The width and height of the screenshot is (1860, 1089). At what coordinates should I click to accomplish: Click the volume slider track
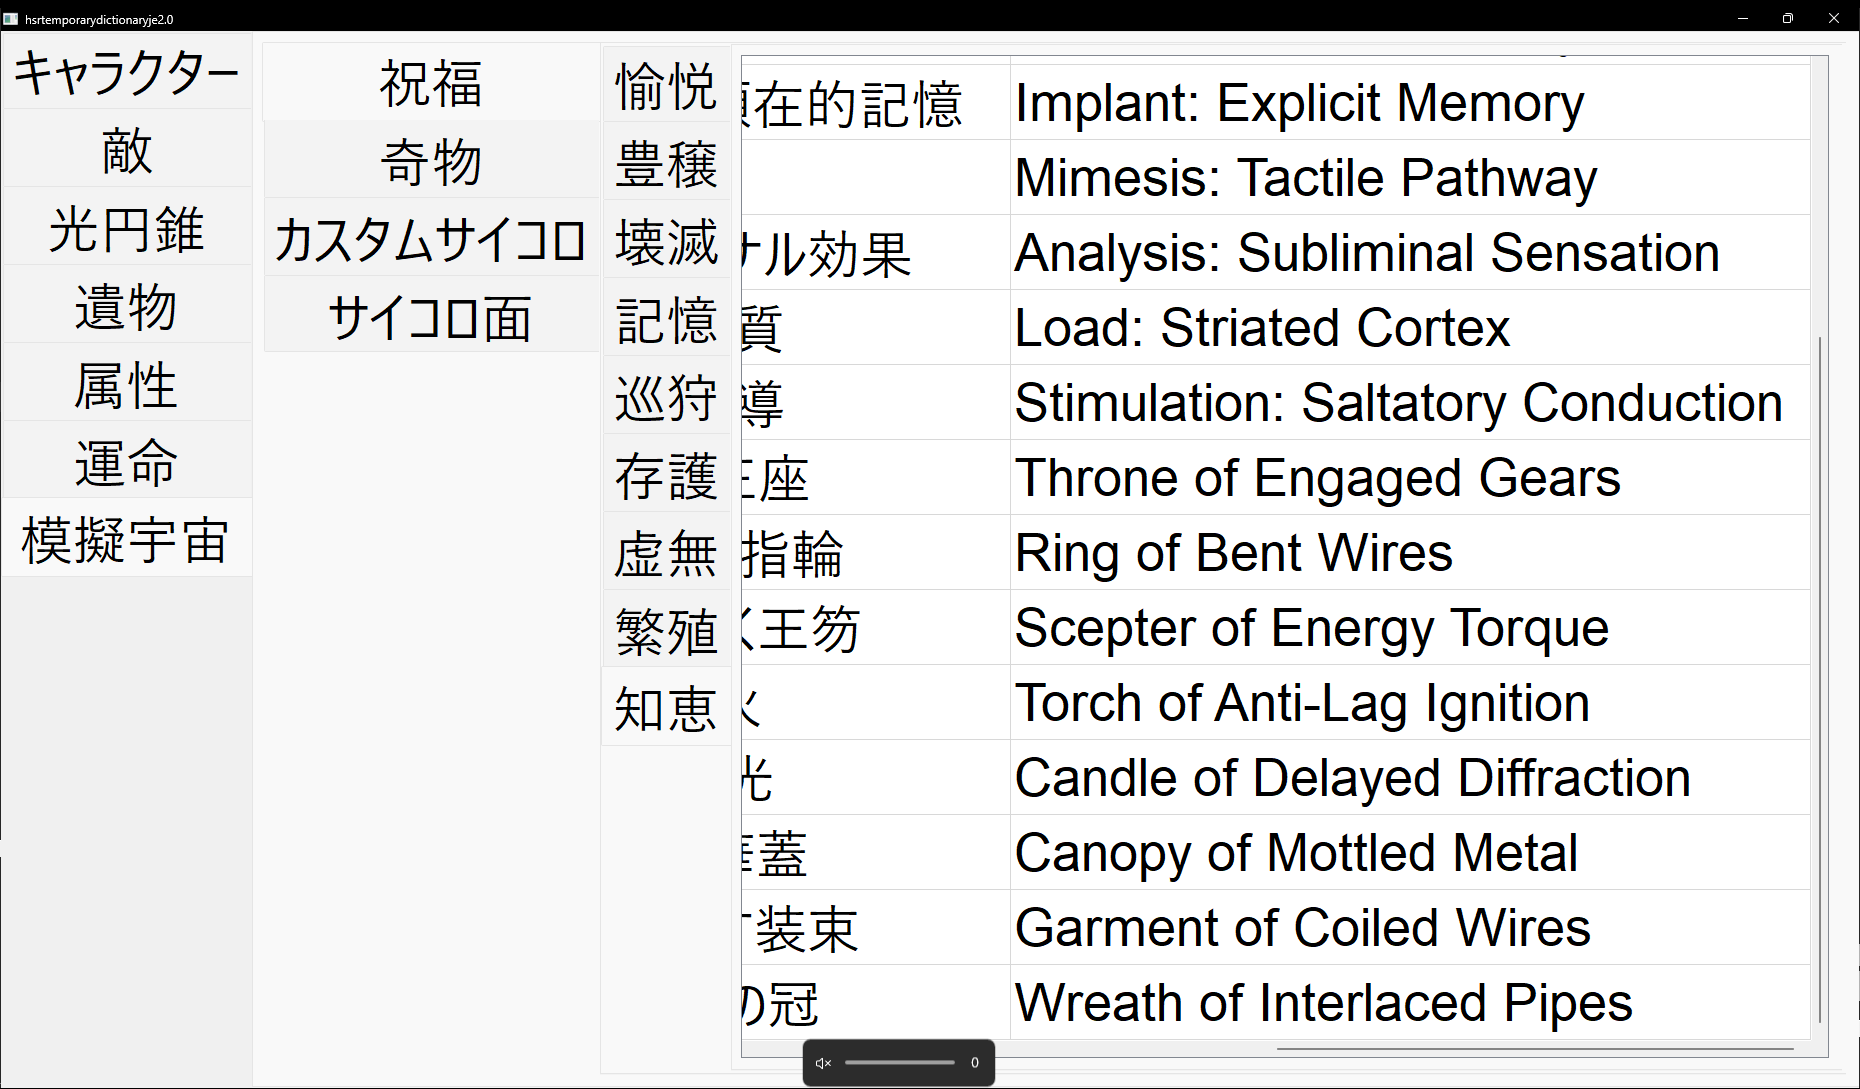pyautogui.click(x=899, y=1063)
